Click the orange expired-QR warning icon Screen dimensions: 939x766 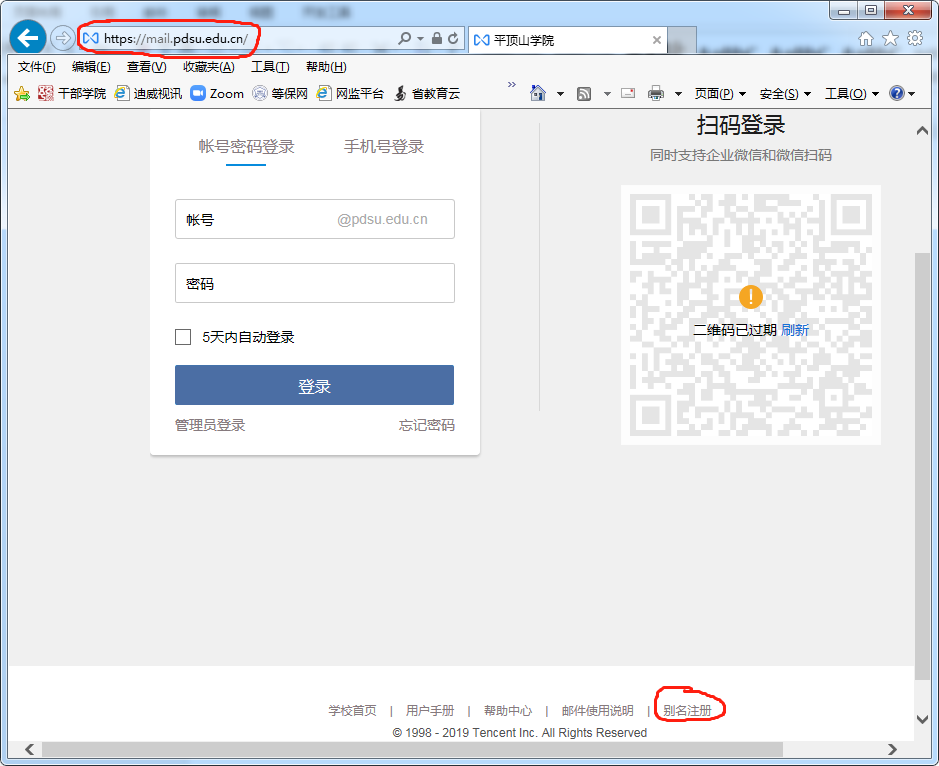pos(750,296)
